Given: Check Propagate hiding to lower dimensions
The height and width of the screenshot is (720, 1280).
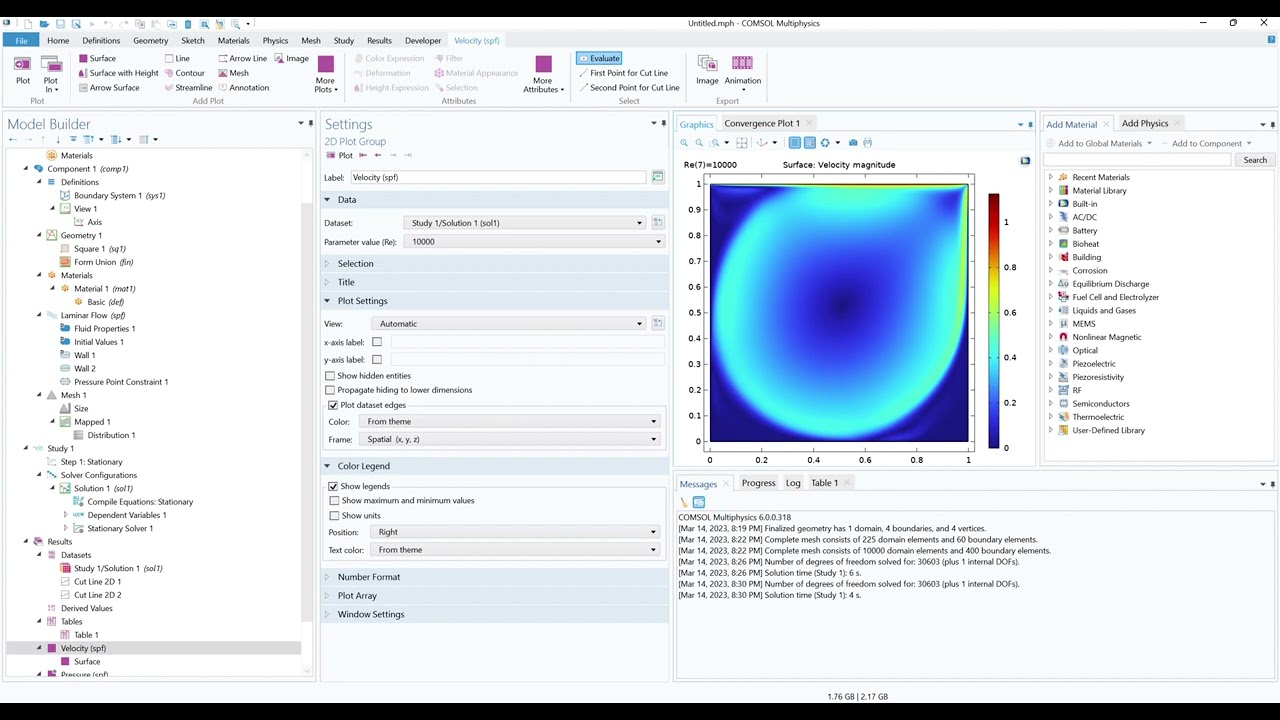Looking at the screenshot, I should pyautogui.click(x=330, y=390).
